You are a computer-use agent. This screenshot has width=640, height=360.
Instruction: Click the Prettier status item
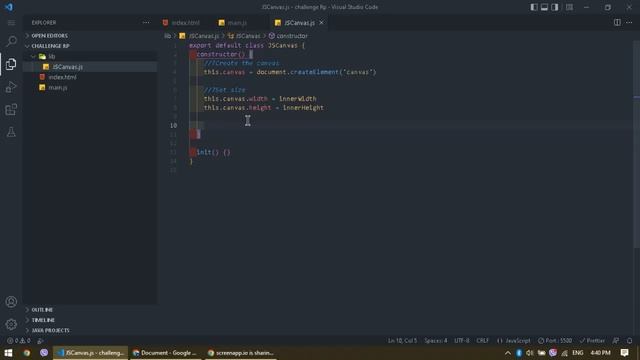[592, 340]
